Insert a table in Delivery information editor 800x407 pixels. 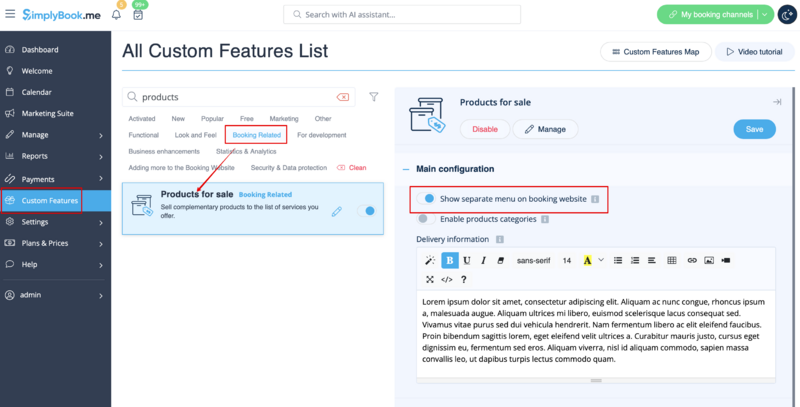point(670,260)
